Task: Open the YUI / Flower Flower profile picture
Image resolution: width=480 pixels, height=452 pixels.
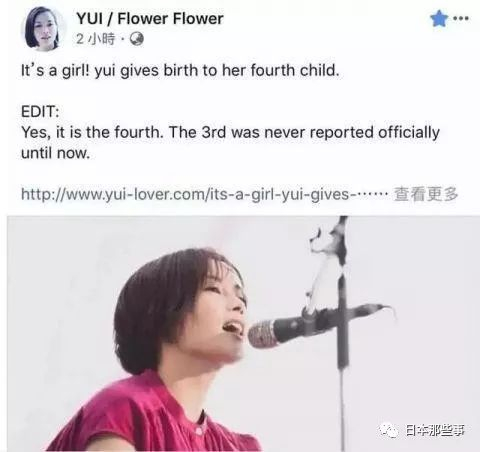Action: 43,29
